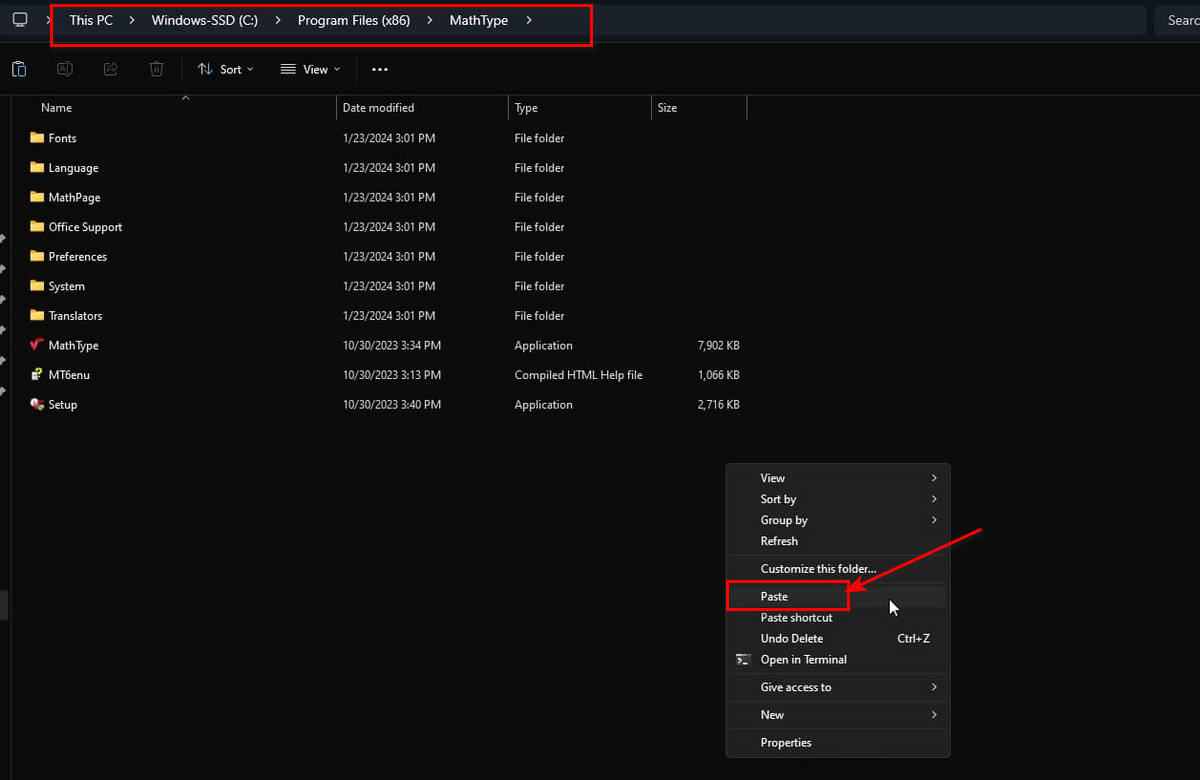Expand the chevron after This PC breadcrumb
This screenshot has height=780, width=1200.
132,21
